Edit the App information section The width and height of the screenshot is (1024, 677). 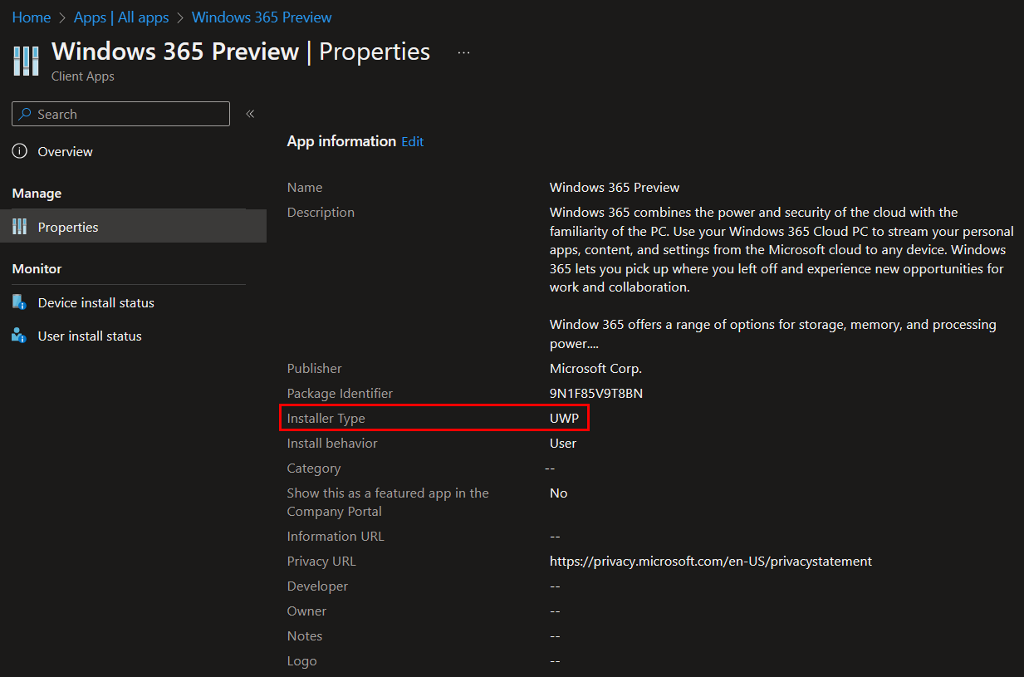412,142
